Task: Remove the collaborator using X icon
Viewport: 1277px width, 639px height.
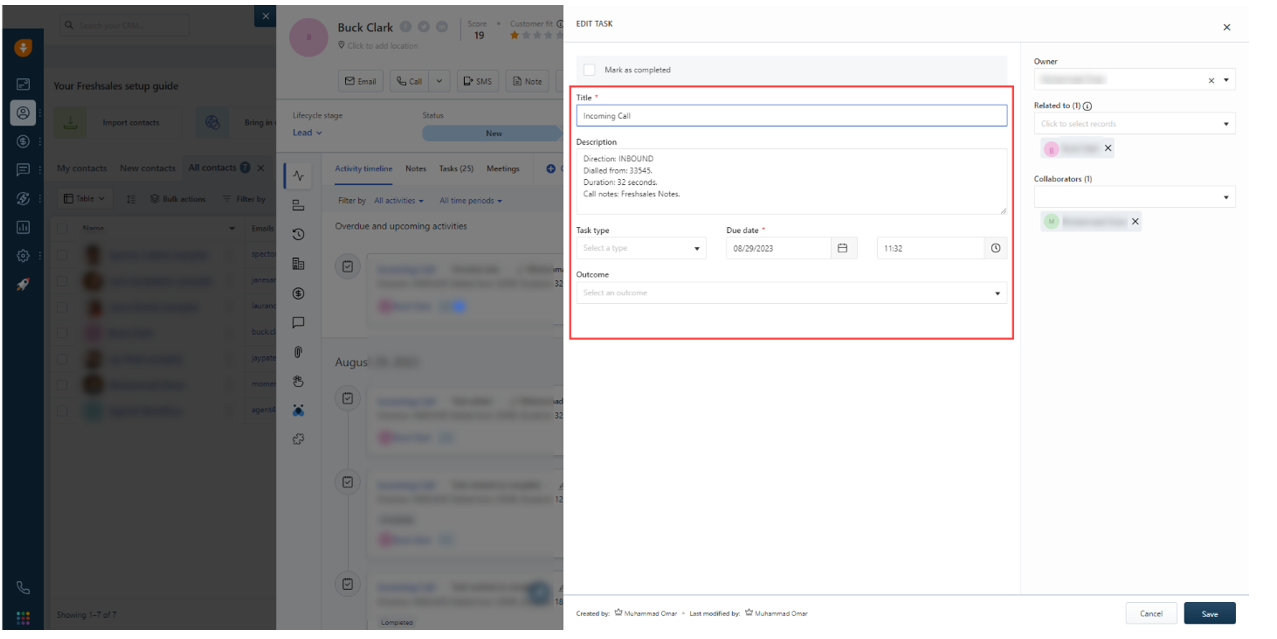Action: 1135,222
